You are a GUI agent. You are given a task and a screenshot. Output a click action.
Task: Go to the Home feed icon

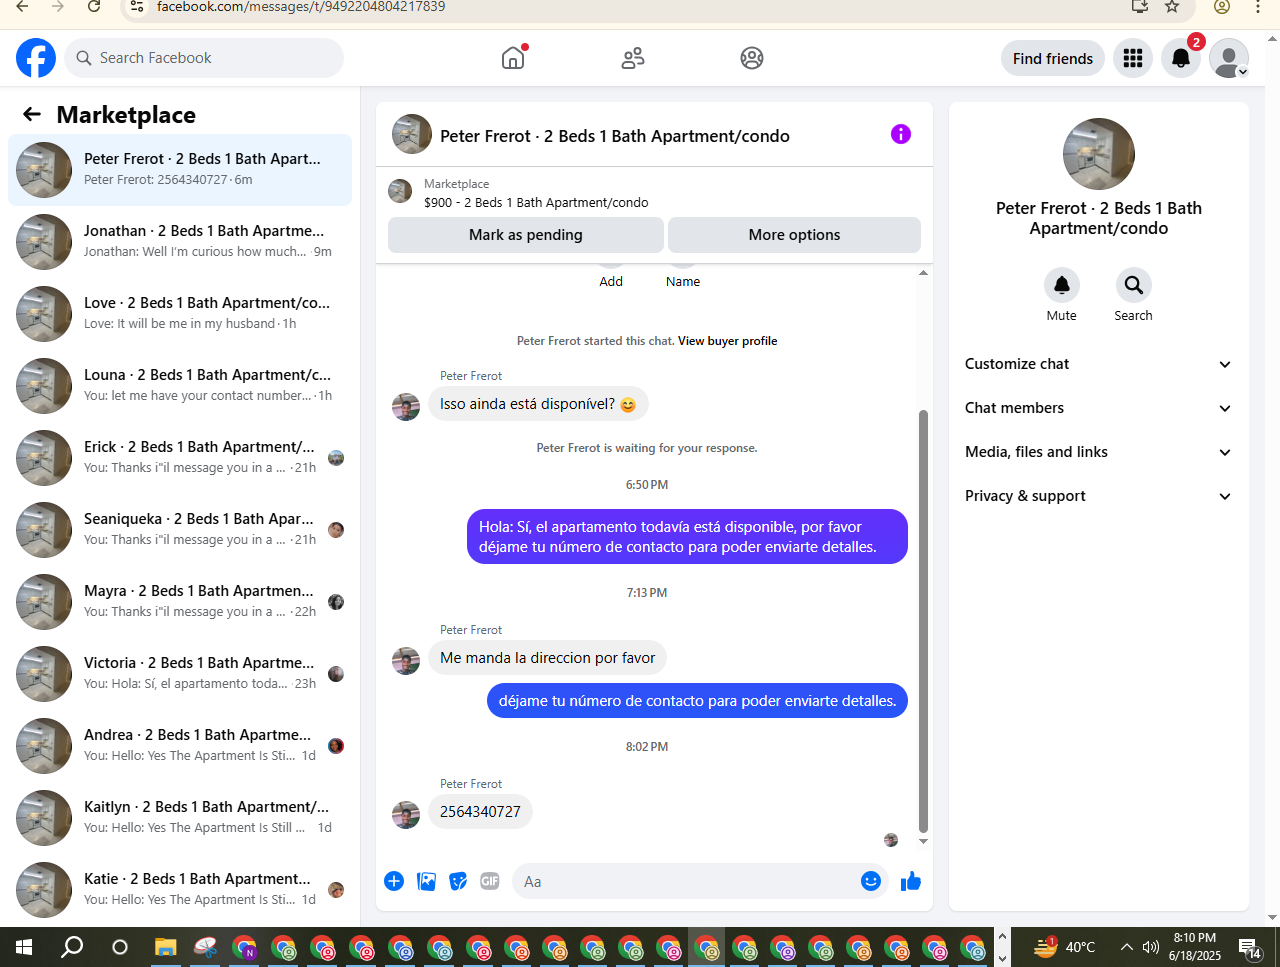click(513, 58)
